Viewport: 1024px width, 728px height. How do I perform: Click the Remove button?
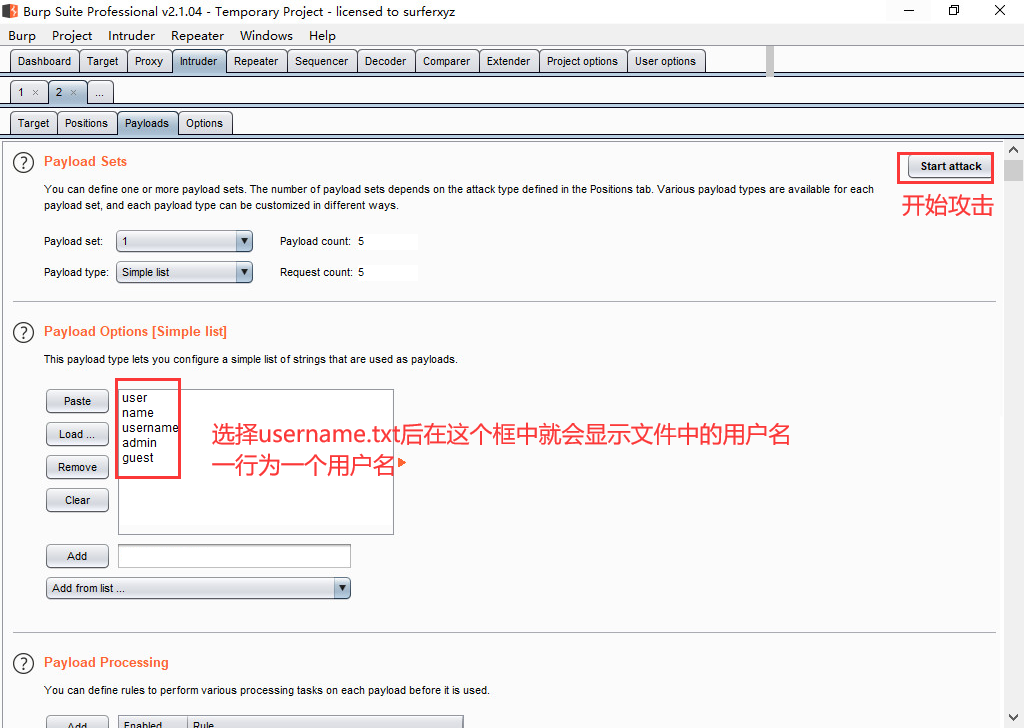coord(78,467)
